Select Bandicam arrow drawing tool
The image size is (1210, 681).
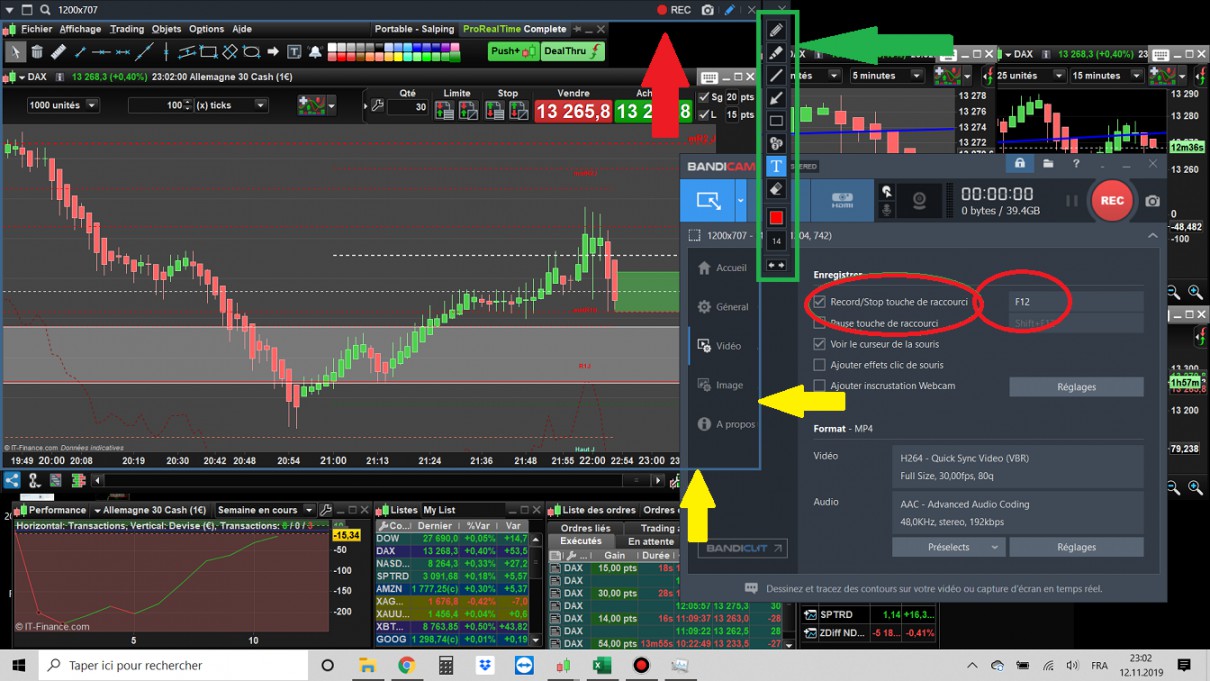(x=776, y=98)
